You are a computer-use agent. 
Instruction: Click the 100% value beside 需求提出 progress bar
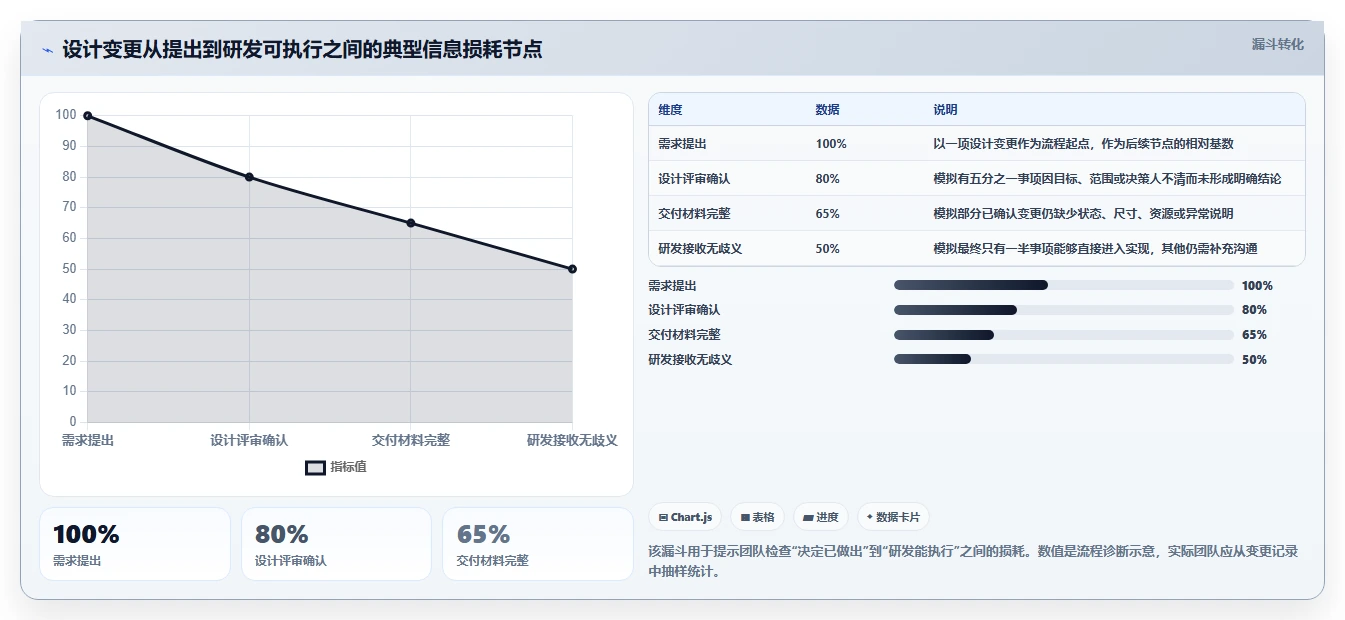point(1257,286)
